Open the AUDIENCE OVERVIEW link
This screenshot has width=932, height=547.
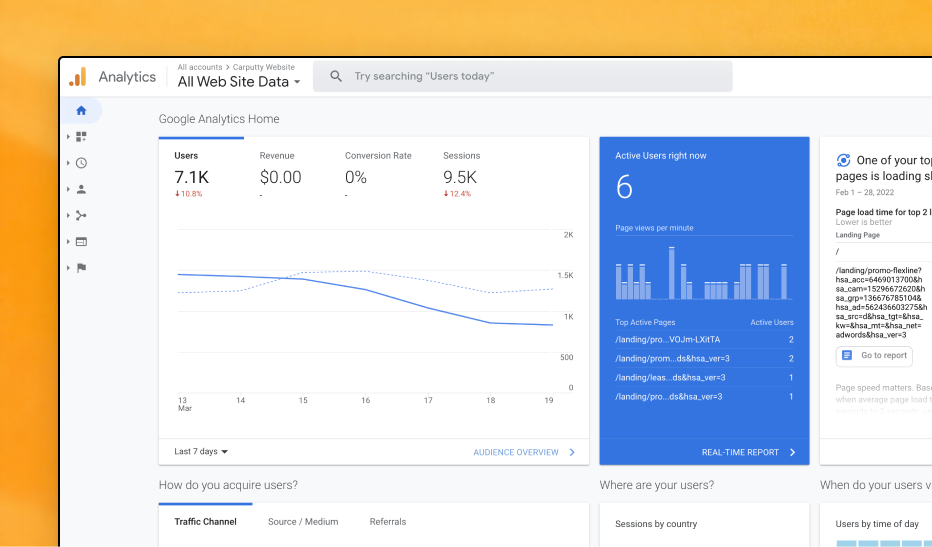point(516,452)
